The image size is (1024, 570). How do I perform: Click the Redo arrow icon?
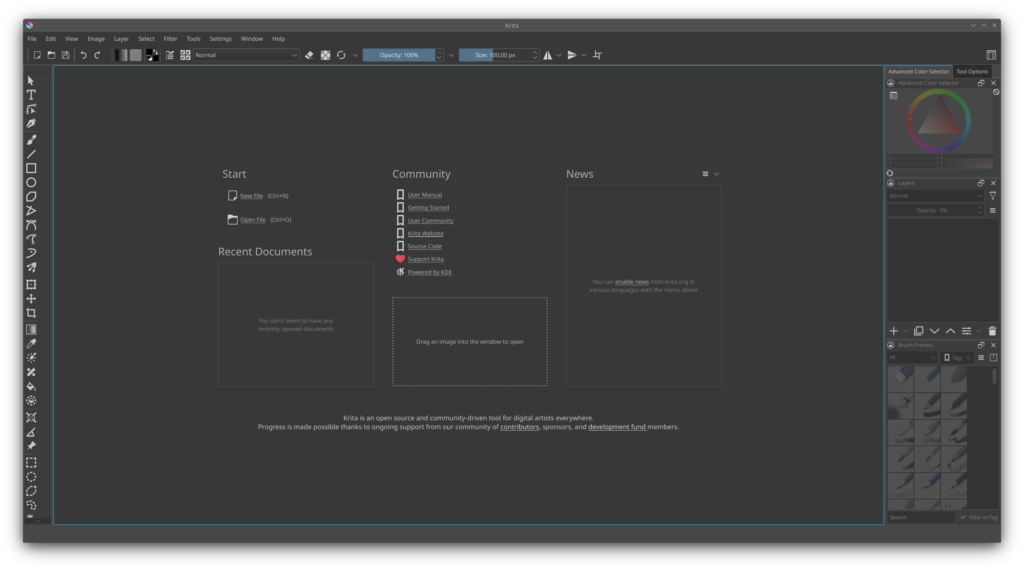point(97,55)
